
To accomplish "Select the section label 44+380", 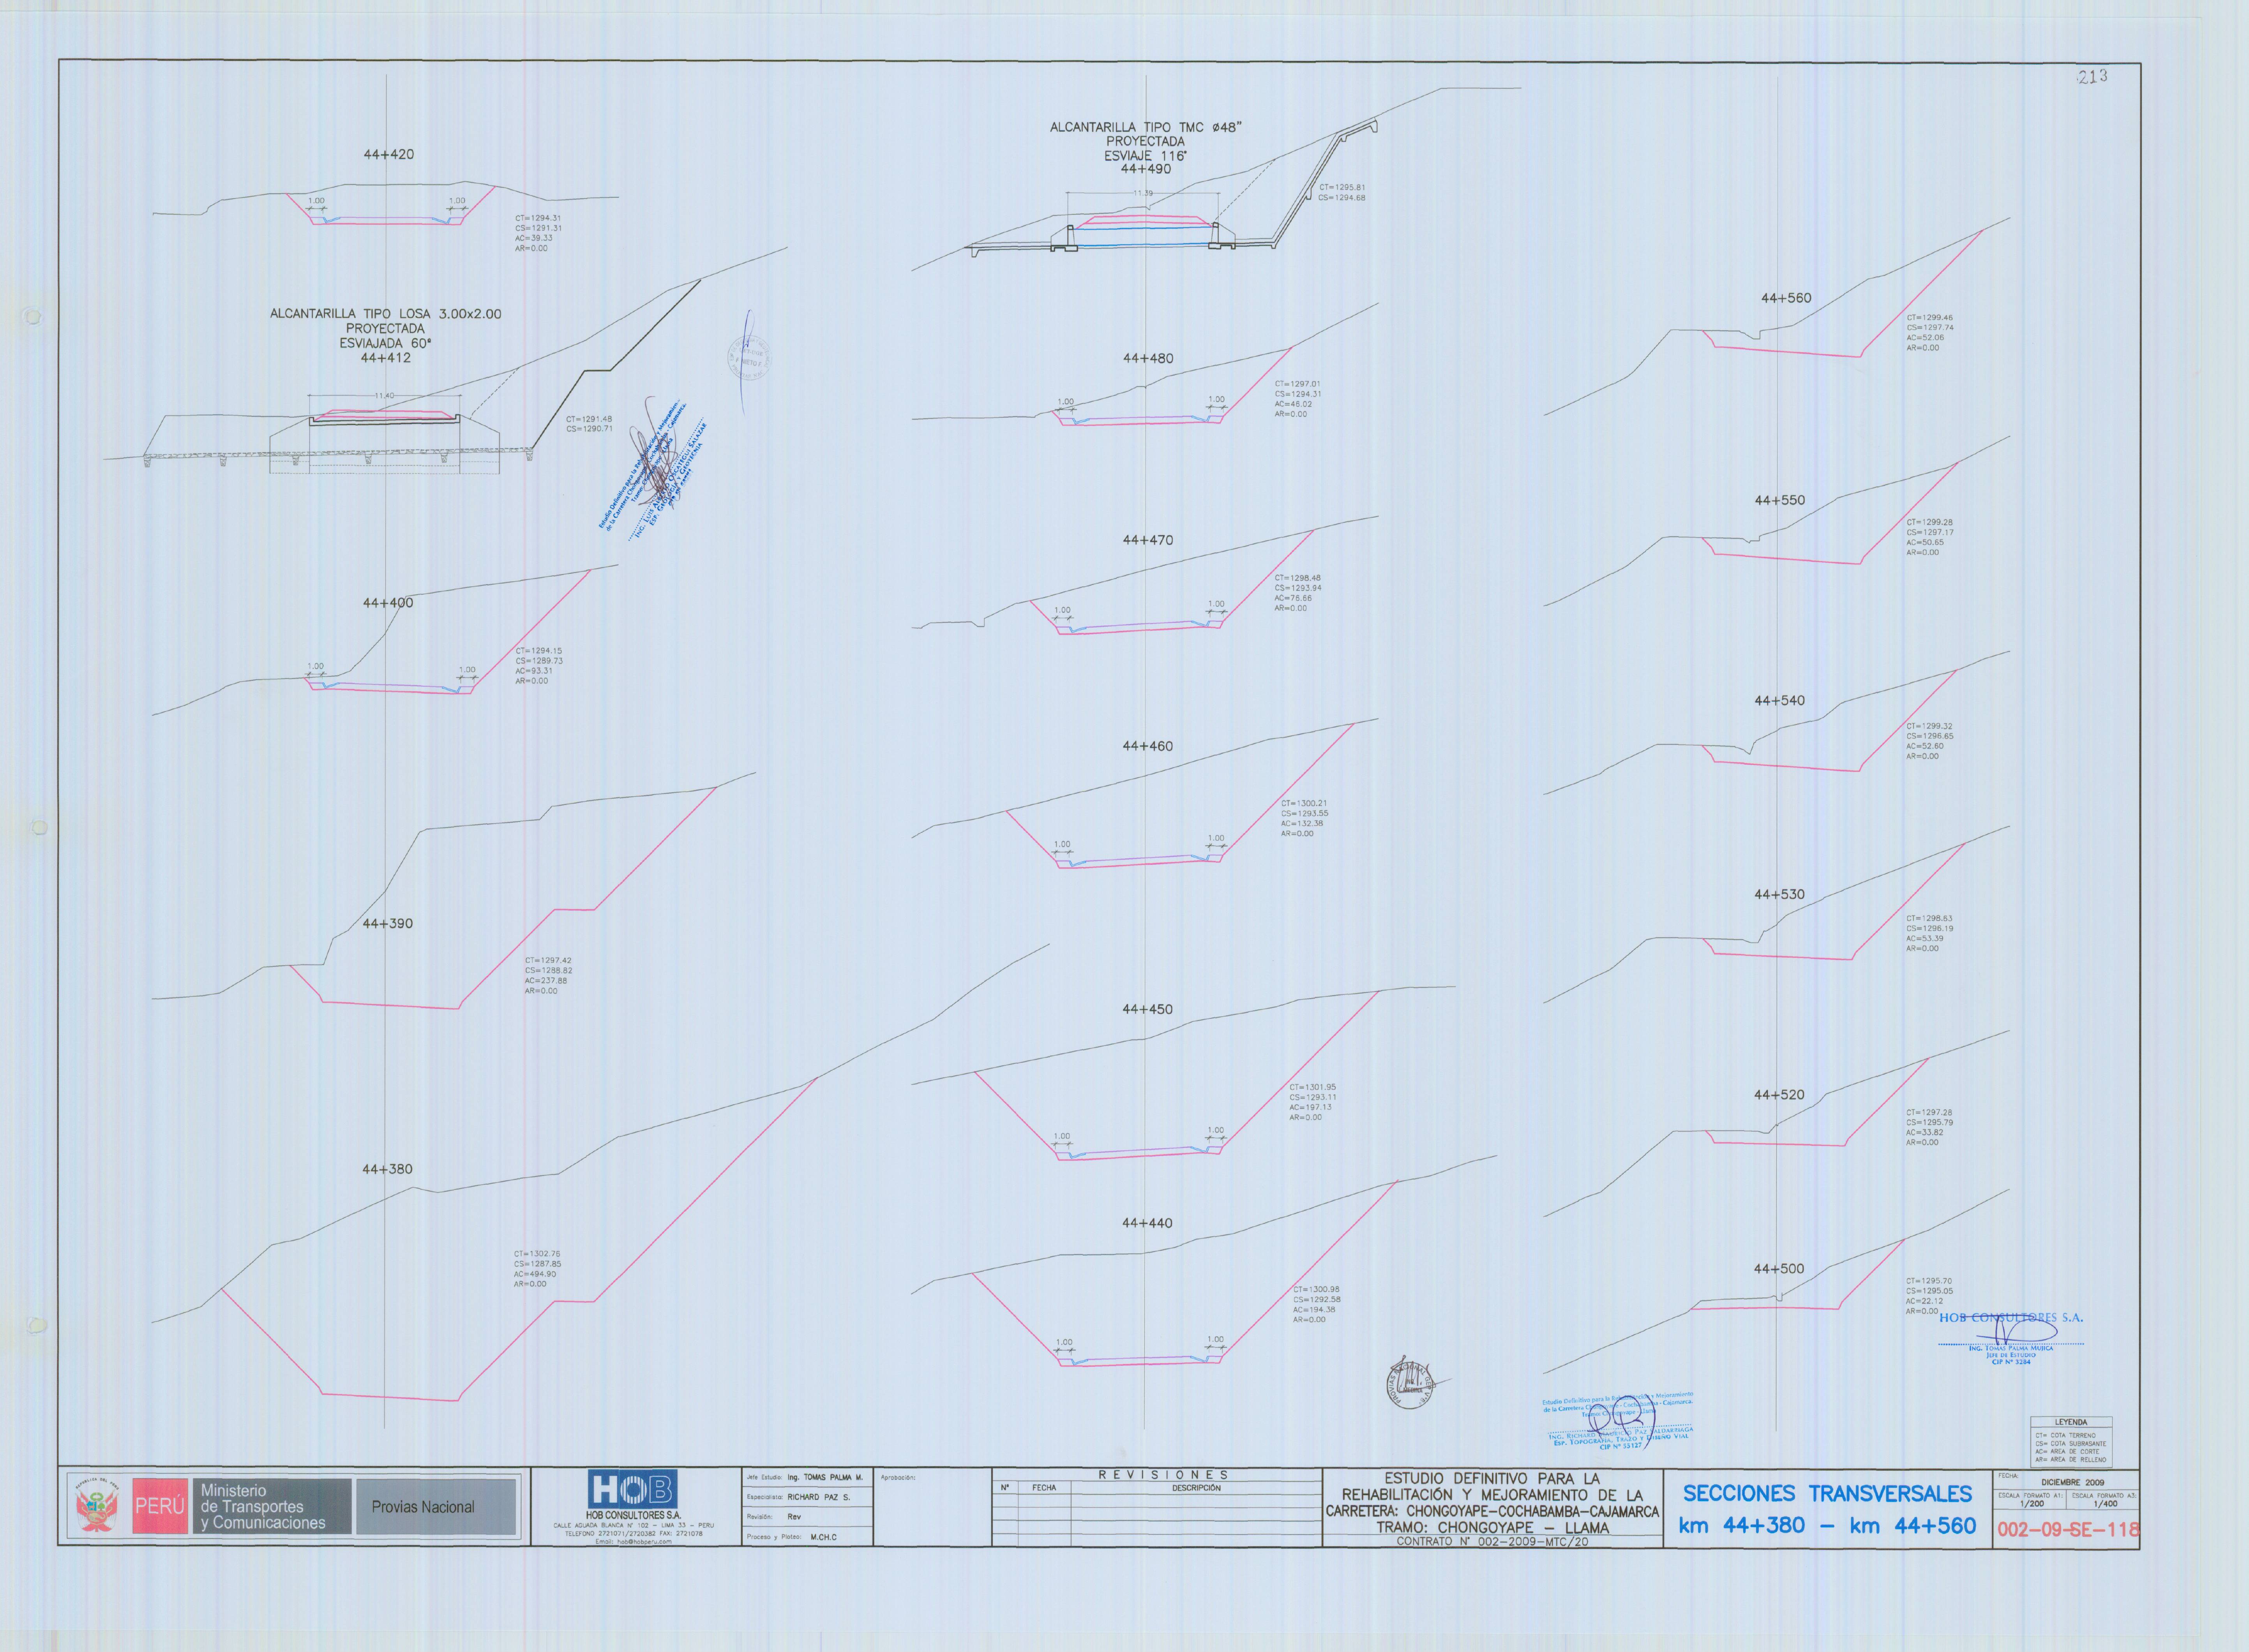I will (387, 1169).
